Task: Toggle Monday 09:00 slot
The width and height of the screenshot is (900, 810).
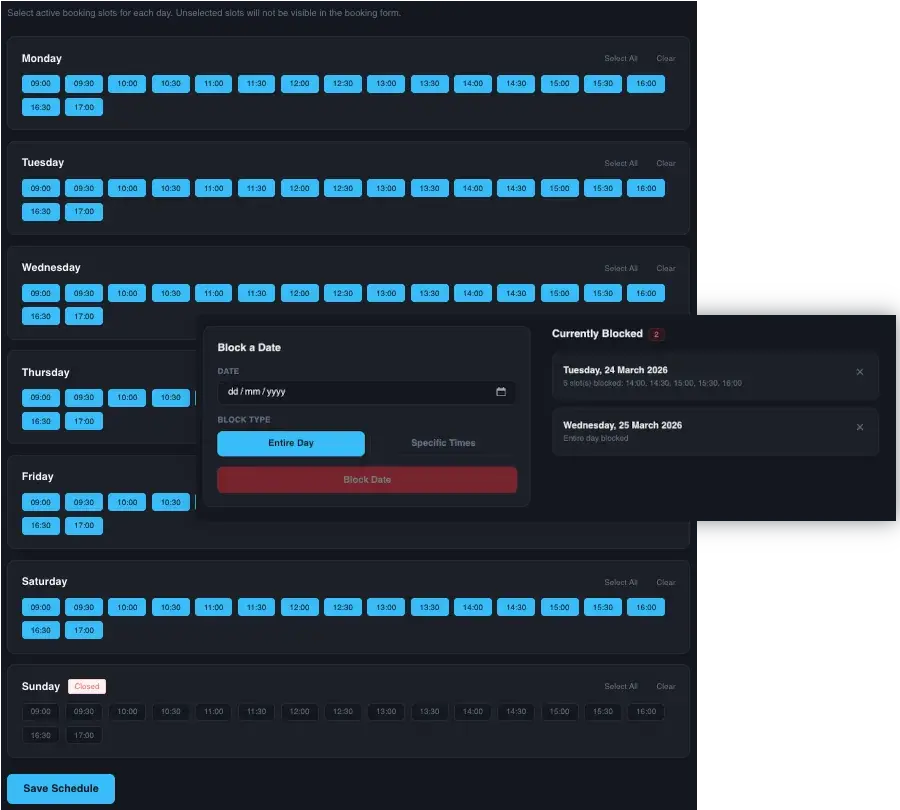Action: 41,84
